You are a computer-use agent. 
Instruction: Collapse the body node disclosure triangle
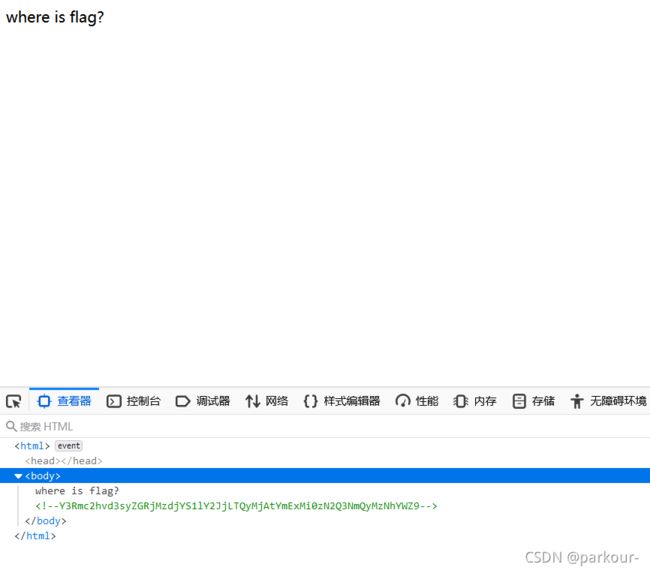pyautogui.click(x=18, y=476)
